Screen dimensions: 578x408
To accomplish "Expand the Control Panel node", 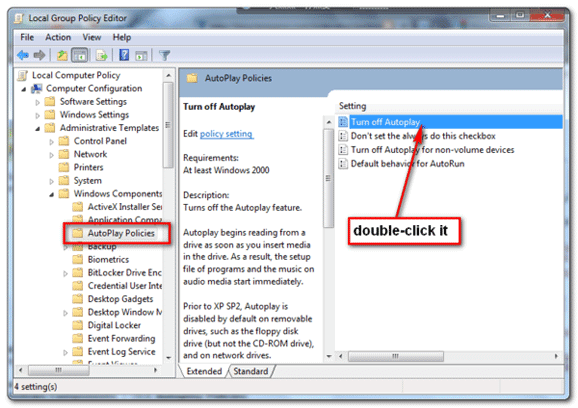I will 51,142.
